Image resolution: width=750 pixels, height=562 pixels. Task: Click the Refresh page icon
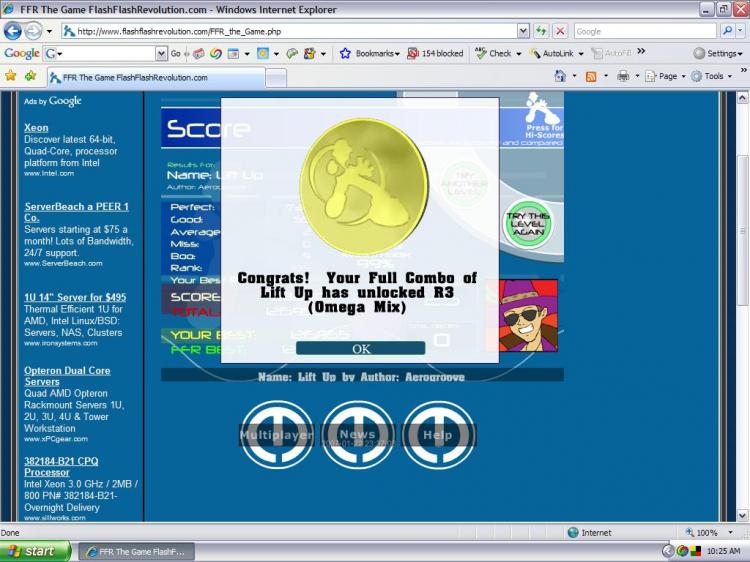pos(541,32)
